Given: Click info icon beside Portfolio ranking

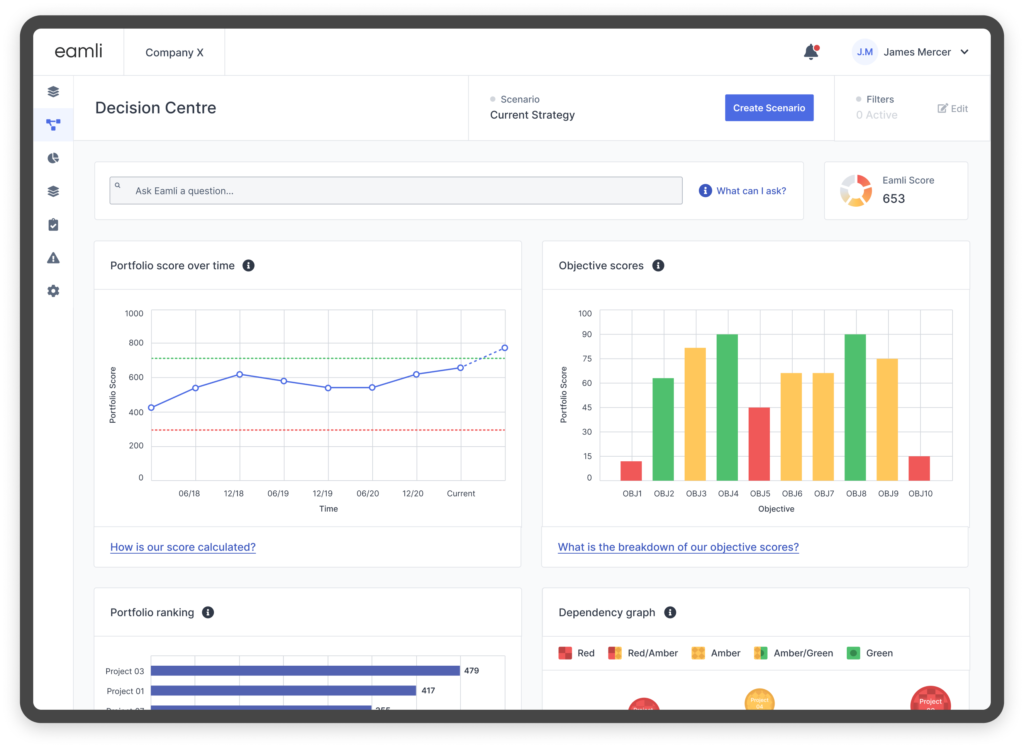Looking at the screenshot, I should (208, 612).
